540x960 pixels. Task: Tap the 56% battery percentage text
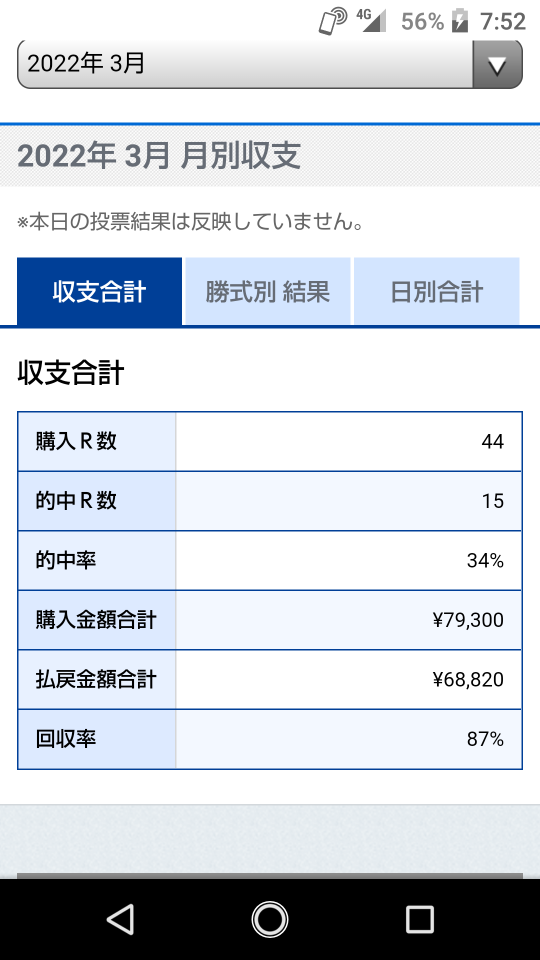[x=422, y=22]
